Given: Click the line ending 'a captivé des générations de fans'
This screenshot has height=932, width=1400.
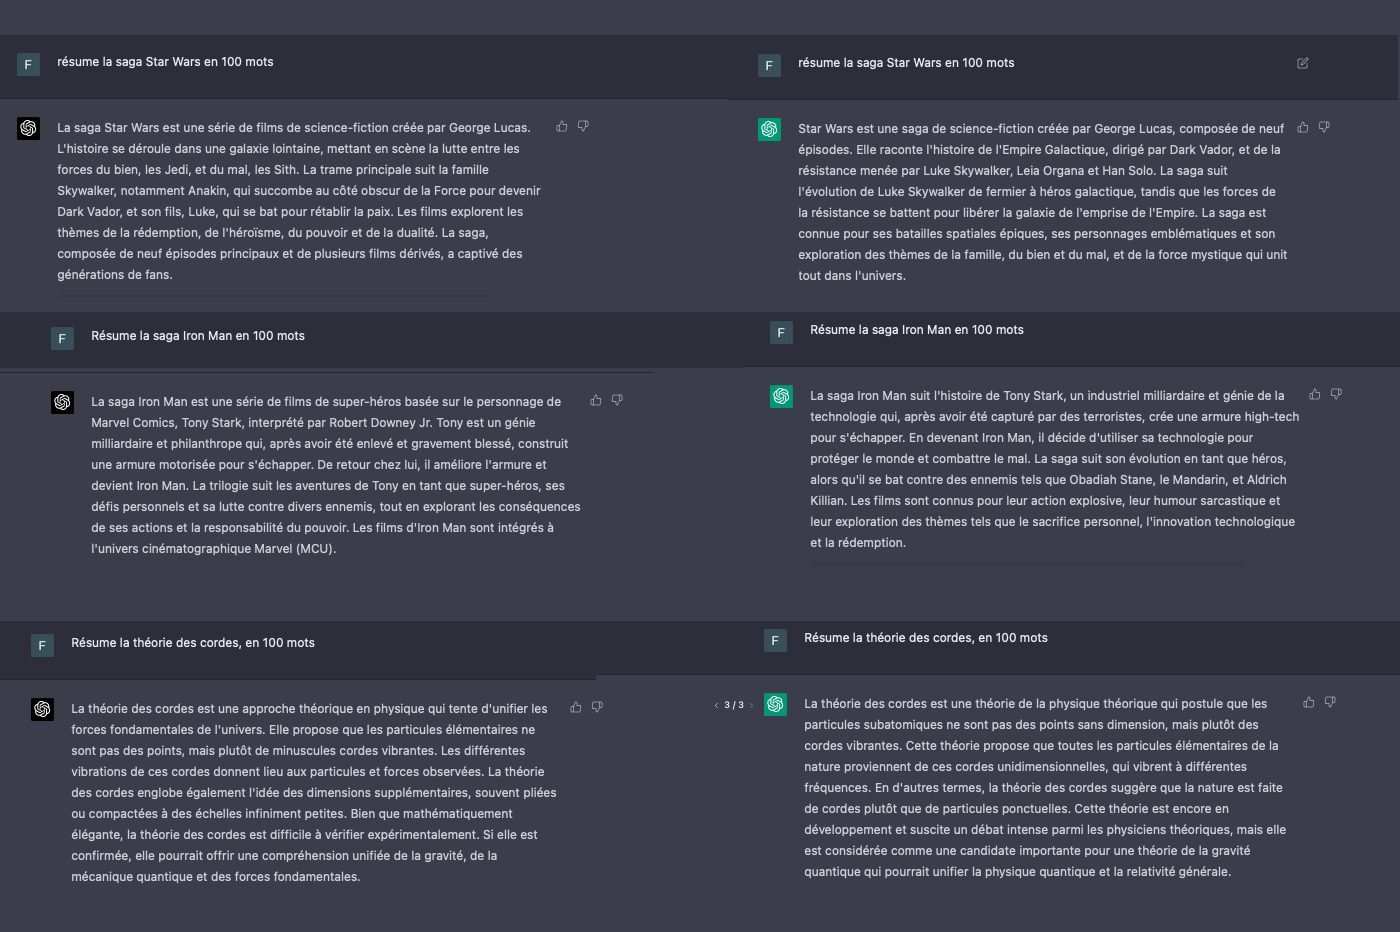Looking at the screenshot, I should point(115,275).
